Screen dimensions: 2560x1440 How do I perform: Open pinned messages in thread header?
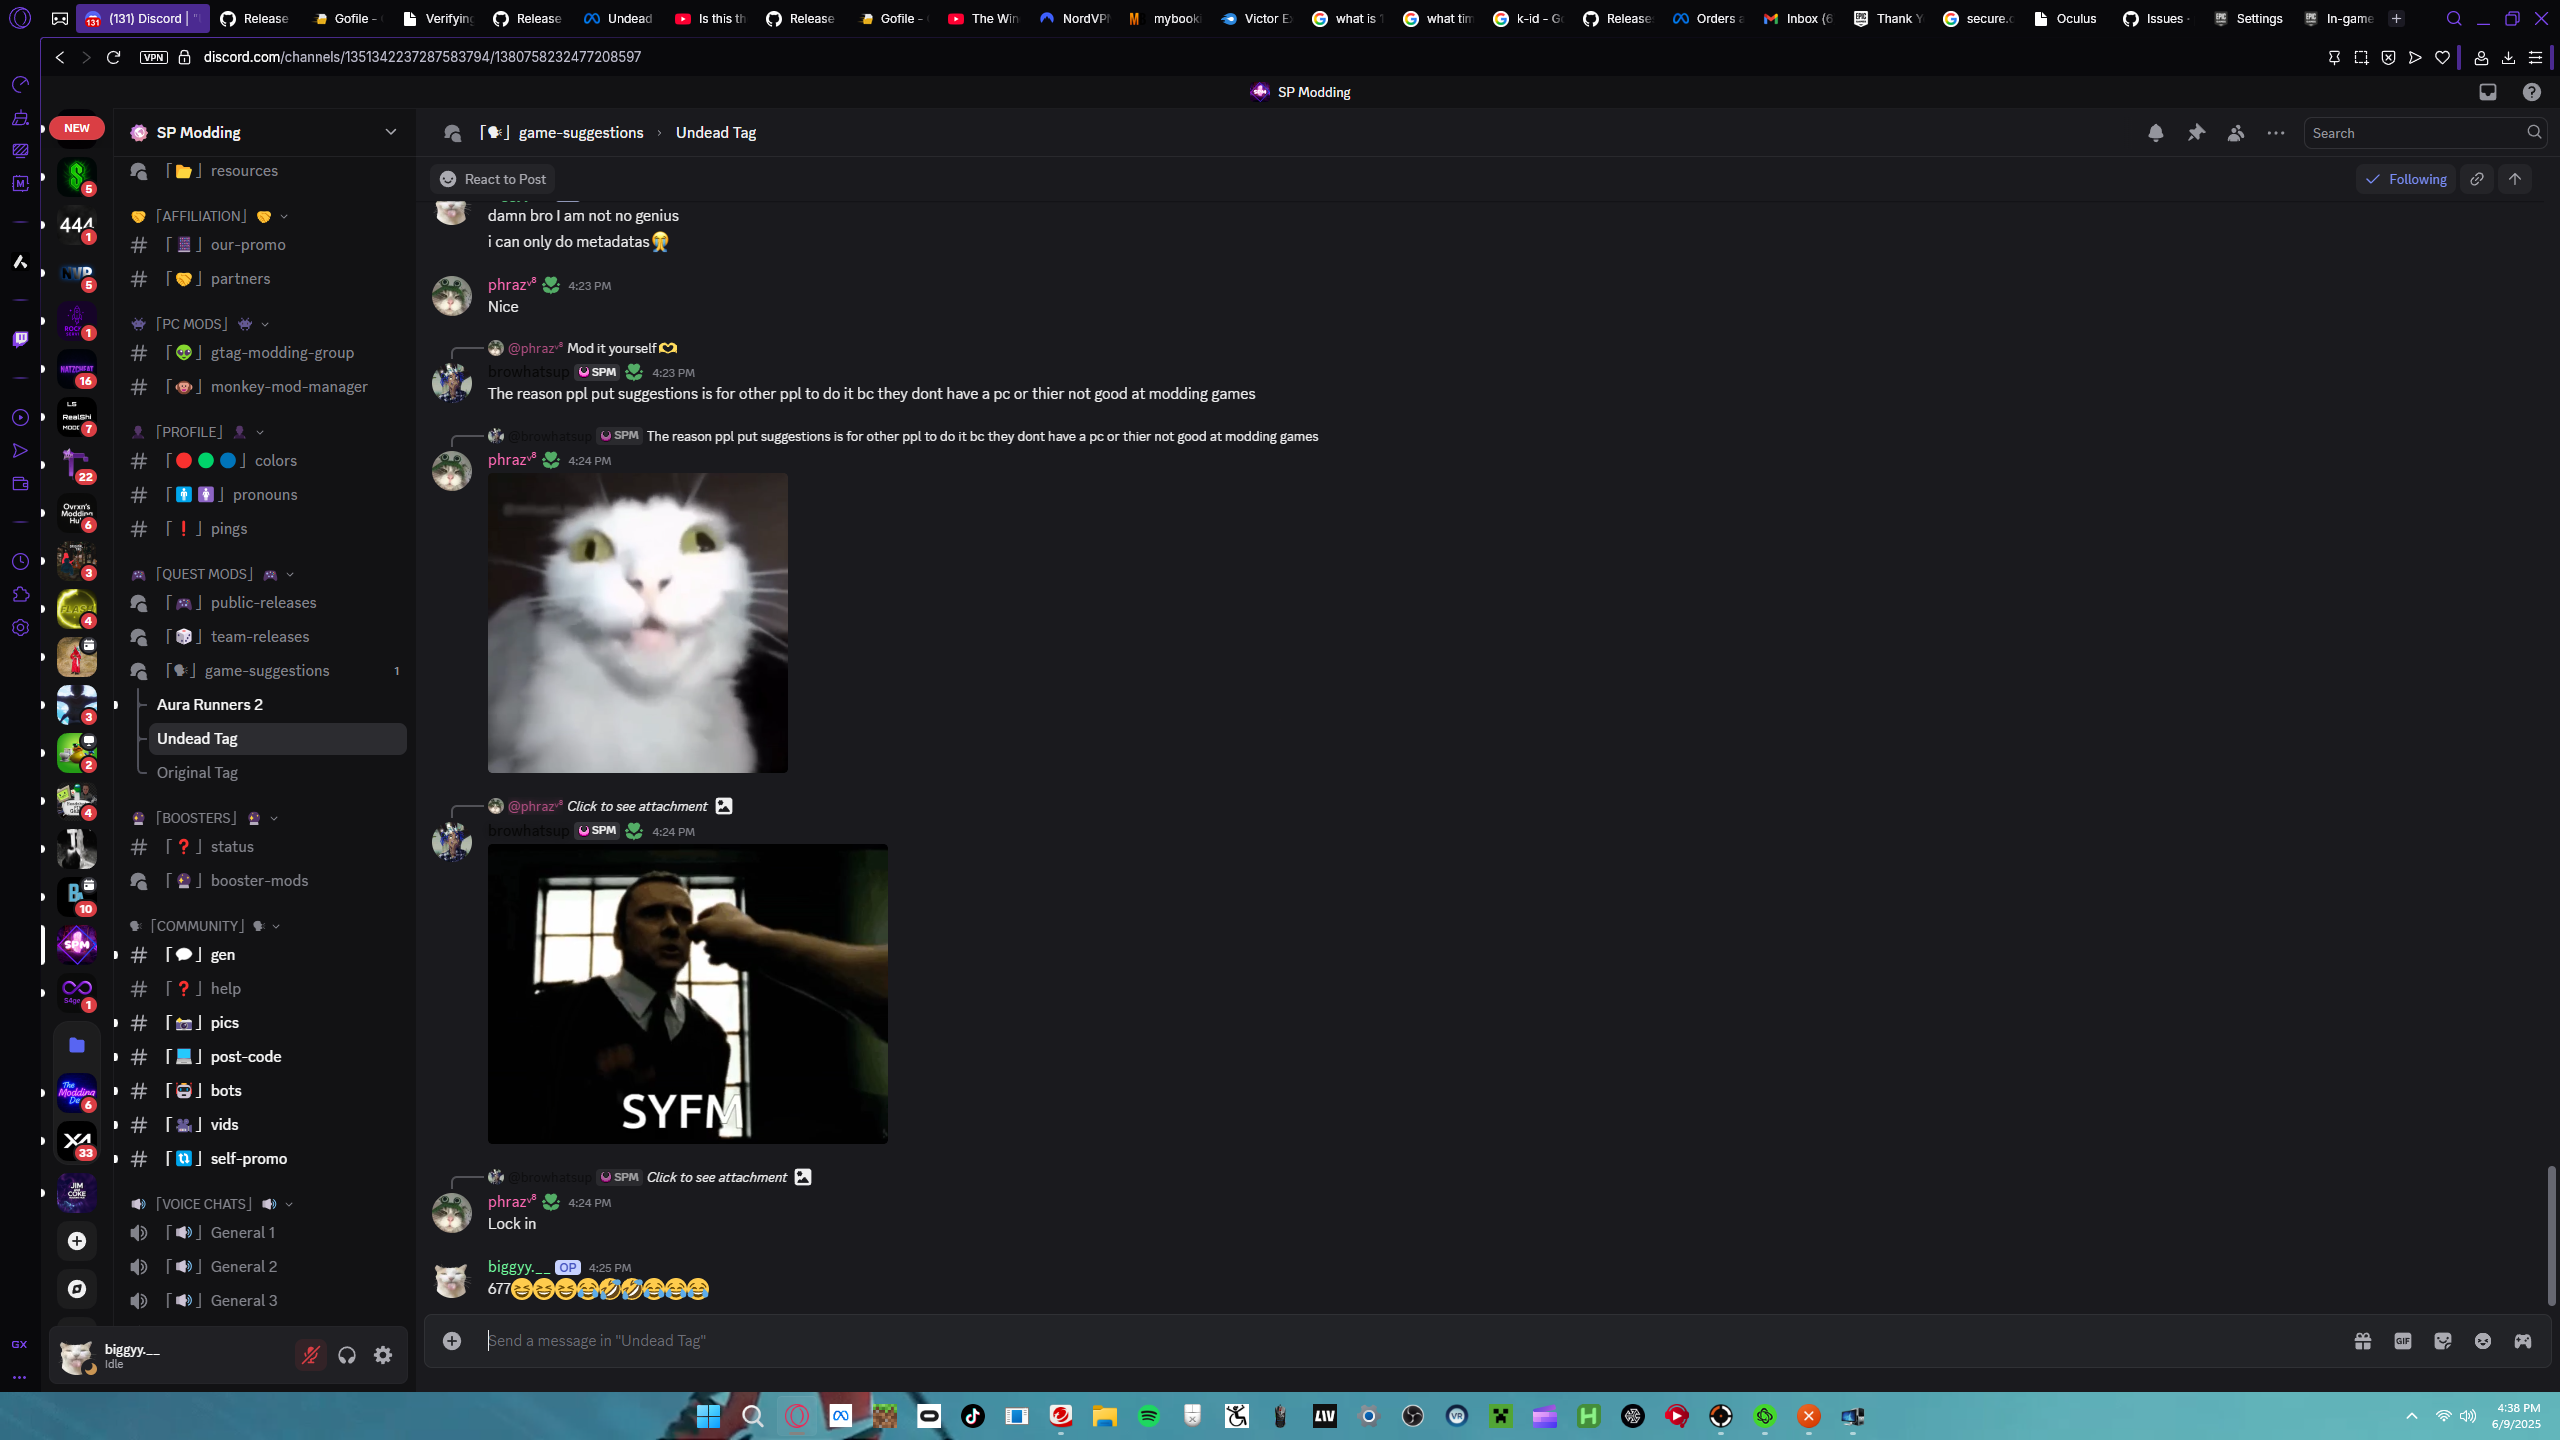pyautogui.click(x=2196, y=133)
